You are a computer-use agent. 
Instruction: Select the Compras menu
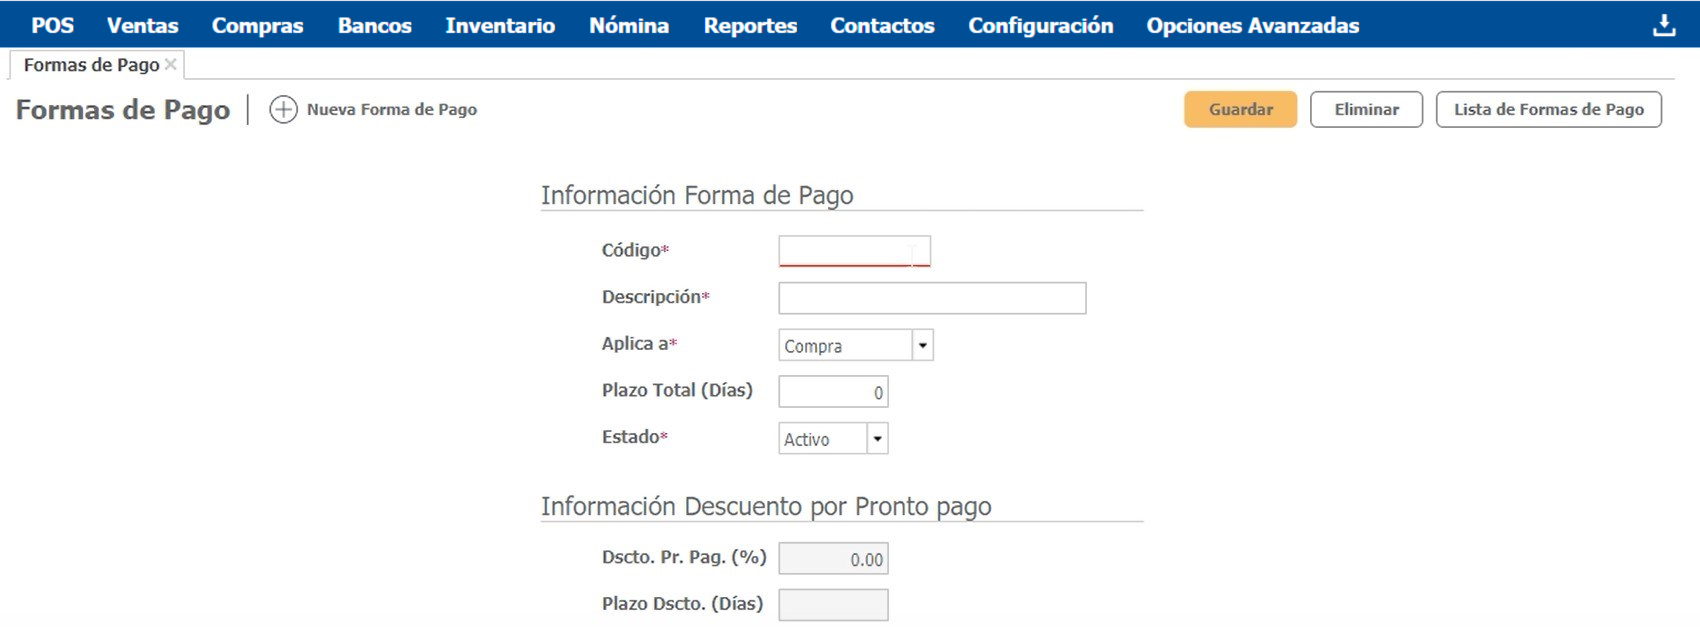(x=257, y=25)
